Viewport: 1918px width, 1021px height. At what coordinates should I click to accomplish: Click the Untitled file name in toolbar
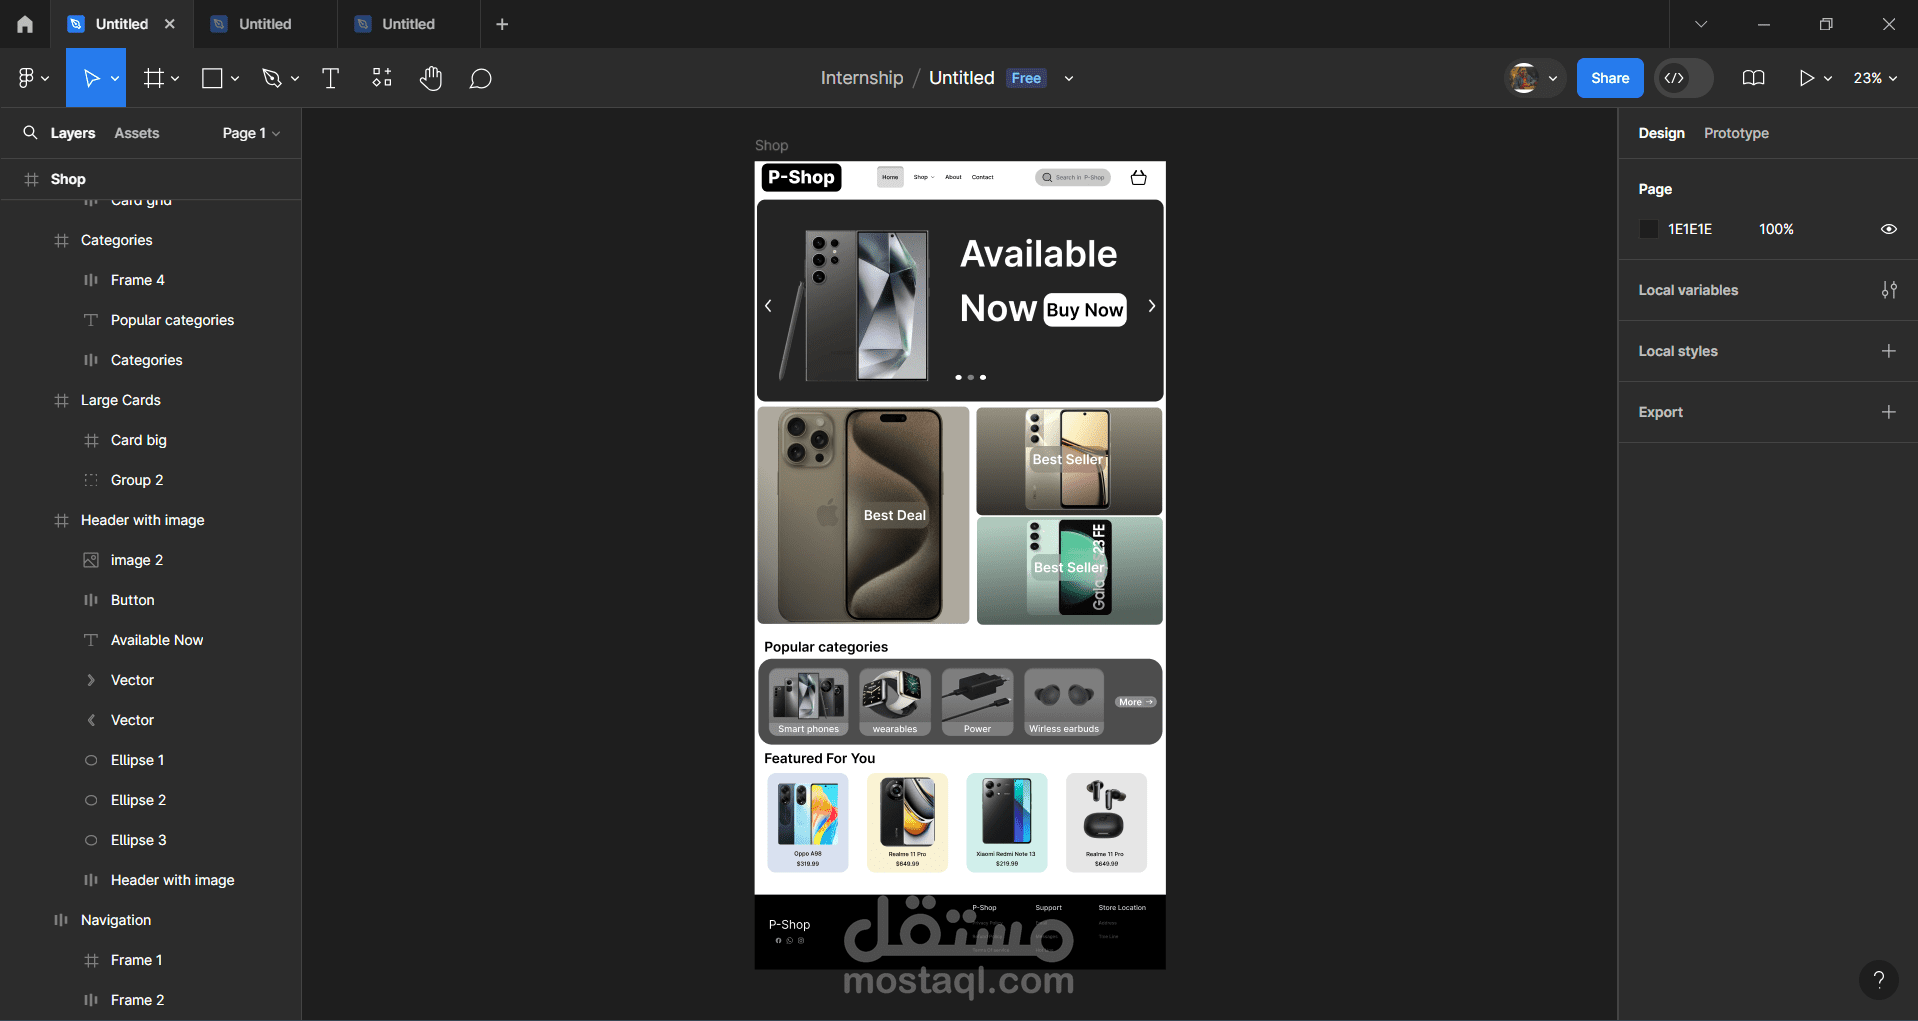pos(961,78)
